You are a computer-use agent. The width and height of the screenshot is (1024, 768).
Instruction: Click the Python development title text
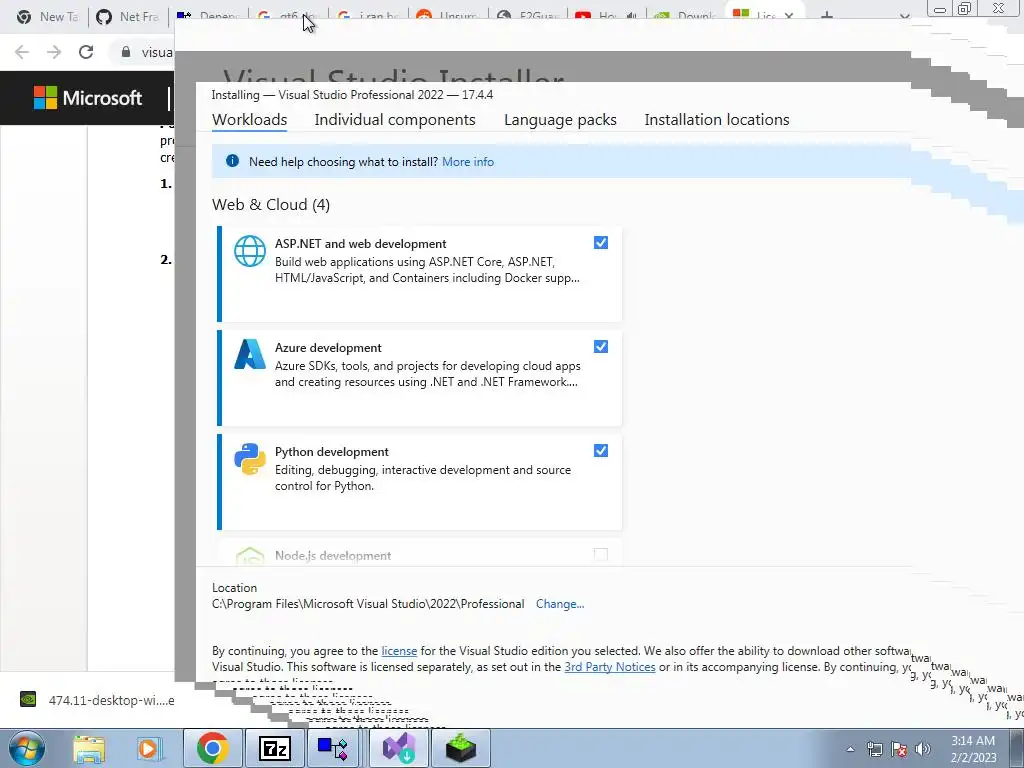332,452
